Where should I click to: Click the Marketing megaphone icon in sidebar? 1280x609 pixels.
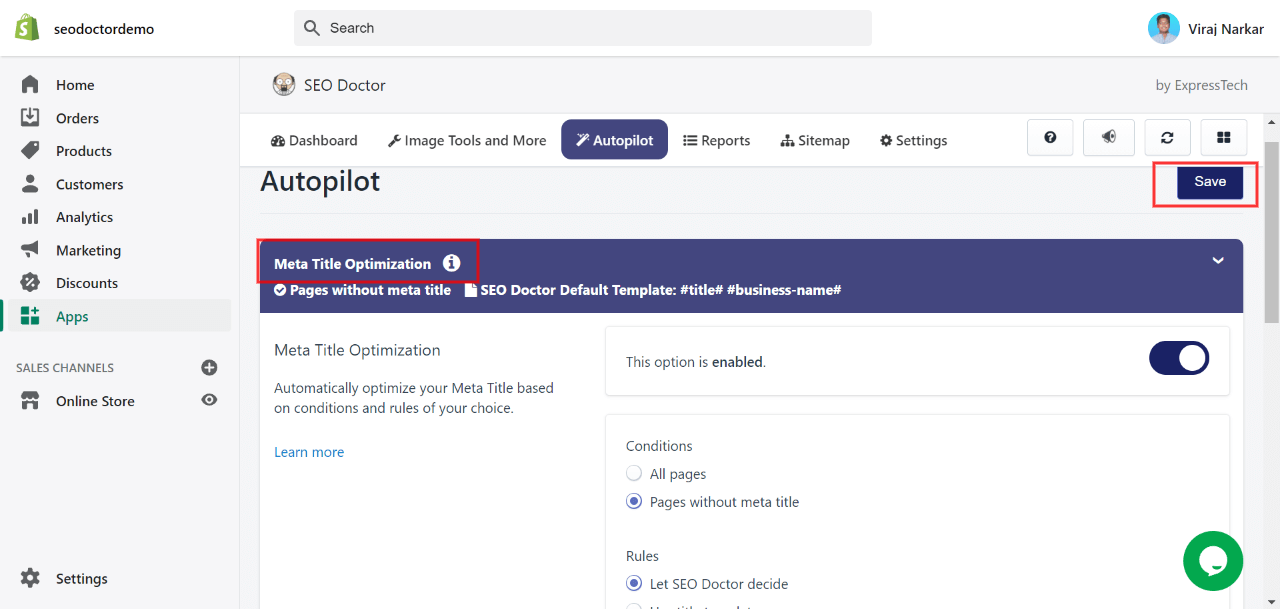30,250
